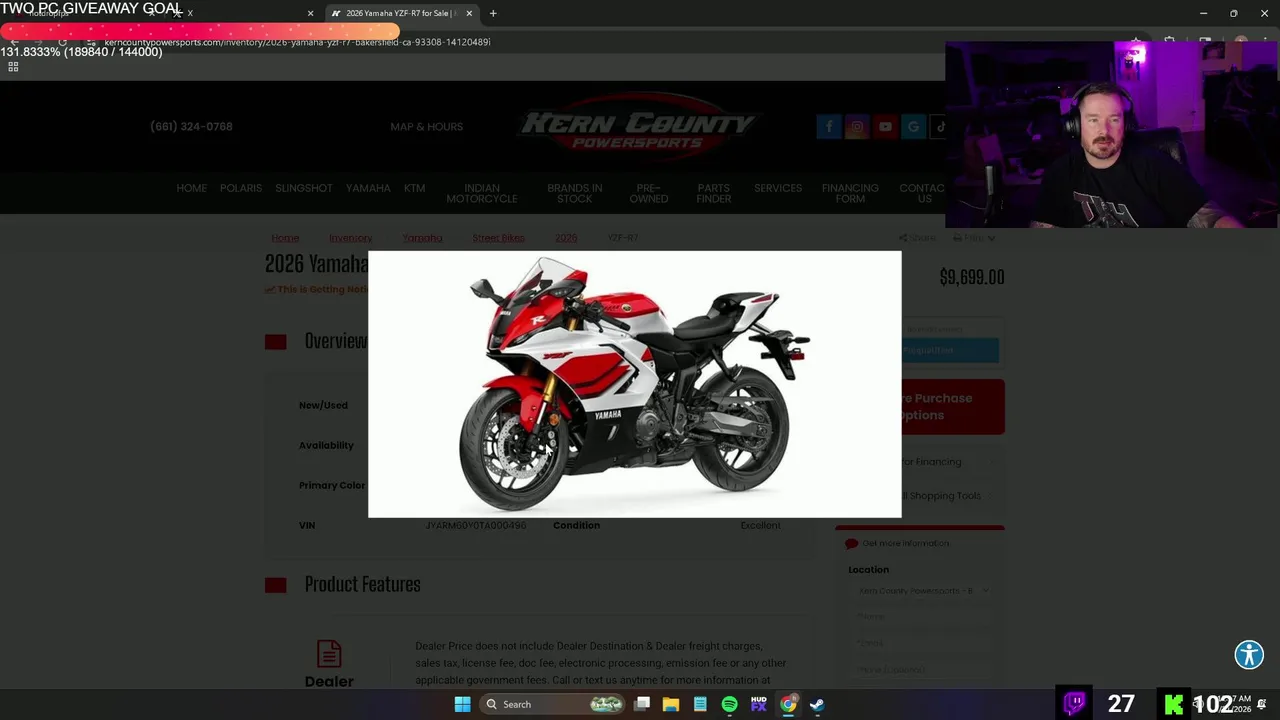This screenshot has width=1280, height=720.
Task: Open the YAMAHA menu item
Action: pyautogui.click(x=368, y=188)
